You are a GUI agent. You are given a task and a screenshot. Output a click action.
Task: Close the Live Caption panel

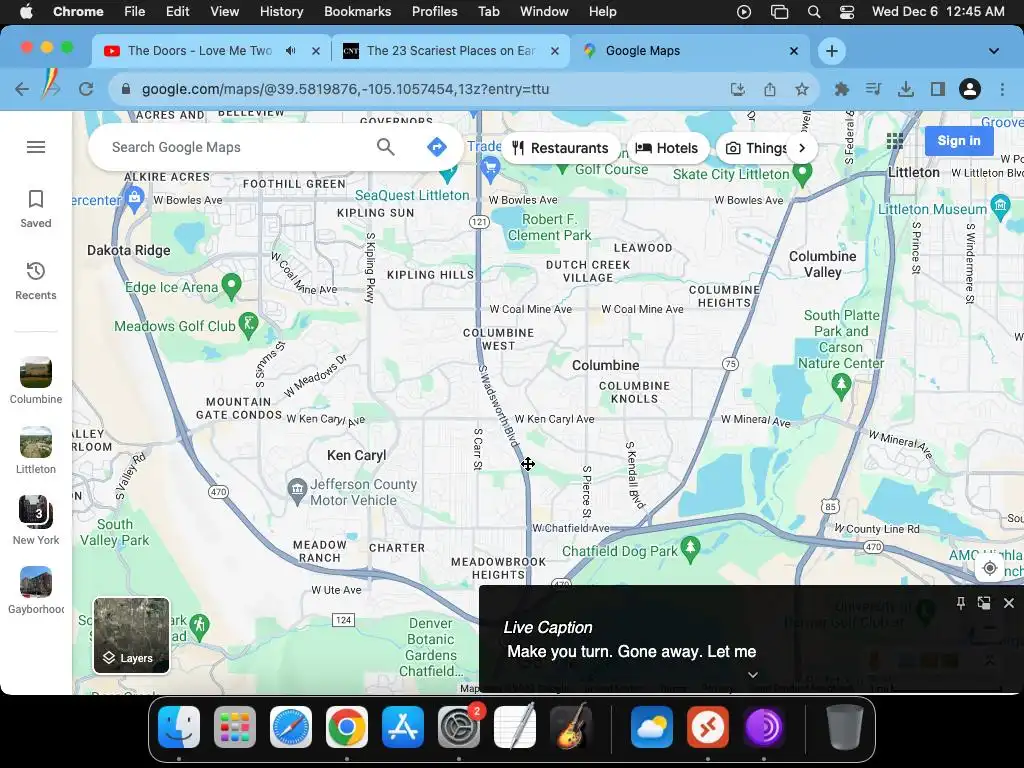[1008, 603]
